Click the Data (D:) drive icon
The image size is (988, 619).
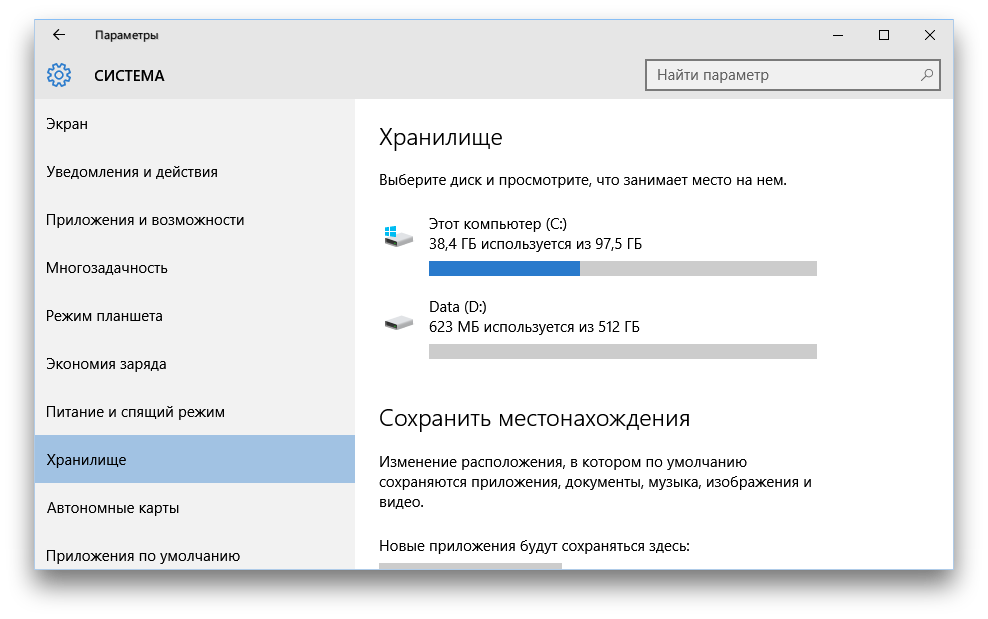(x=398, y=322)
